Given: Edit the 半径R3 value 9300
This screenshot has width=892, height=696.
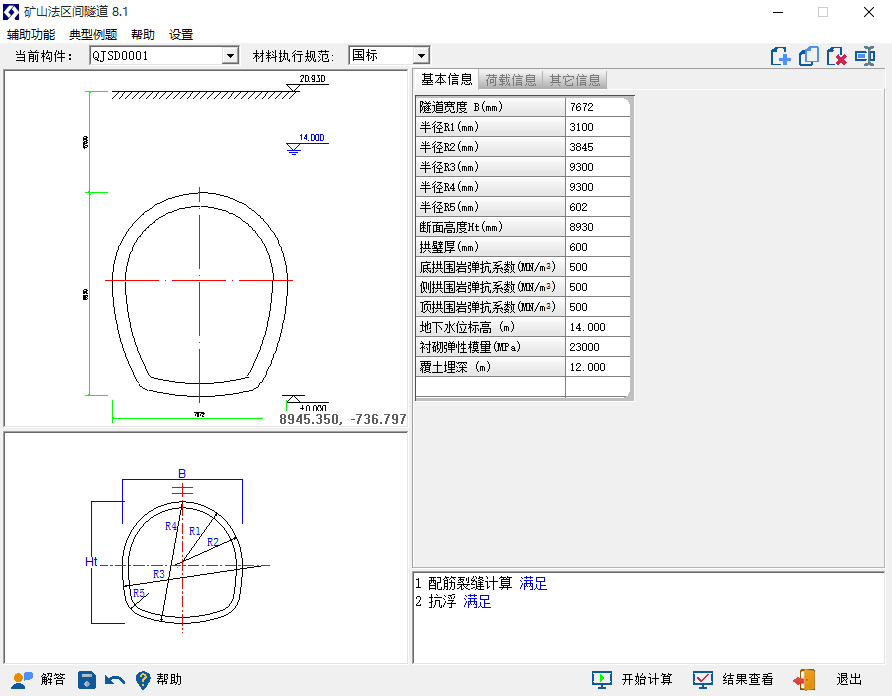Looking at the screenshot, I should 598,167.
